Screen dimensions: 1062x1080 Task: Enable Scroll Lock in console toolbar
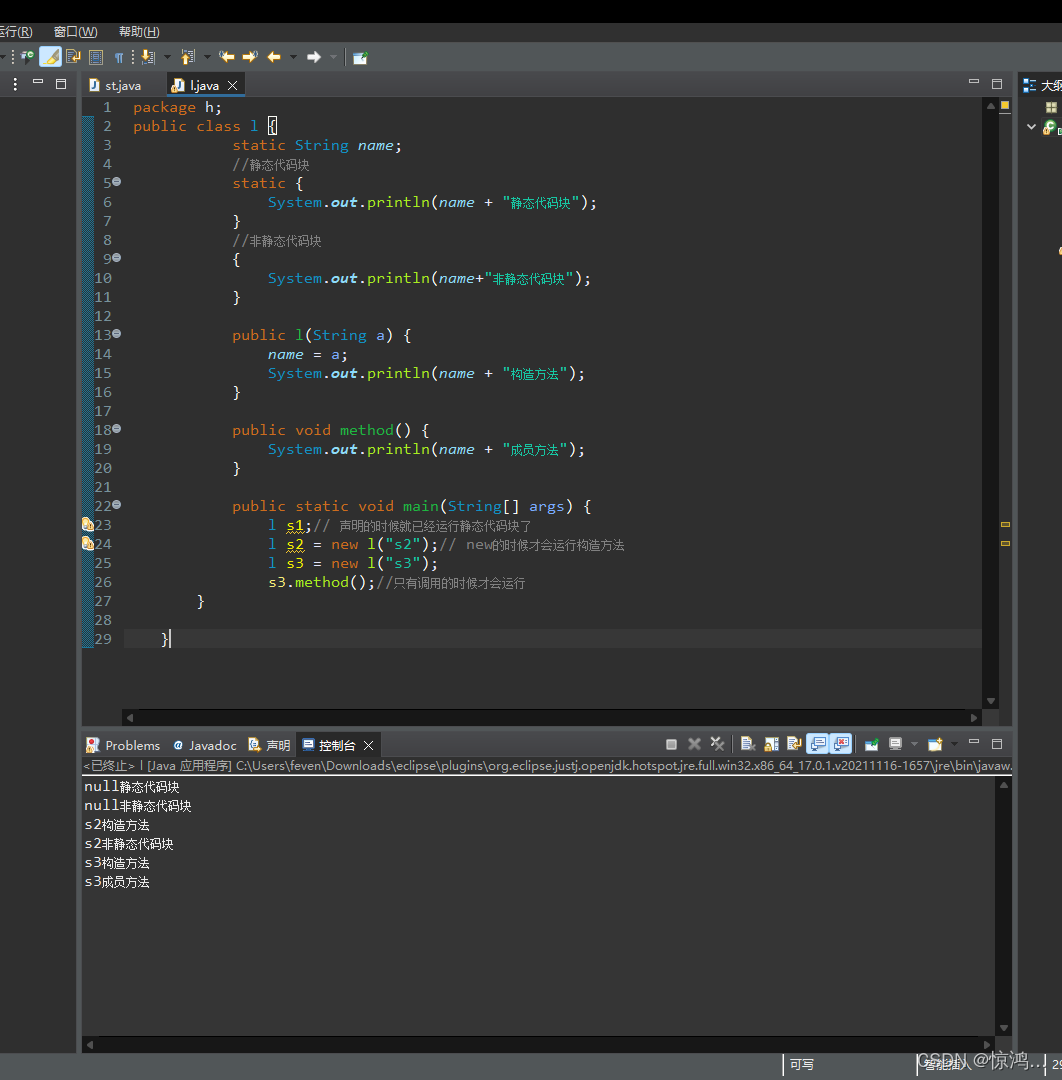(x=771, y=744)
